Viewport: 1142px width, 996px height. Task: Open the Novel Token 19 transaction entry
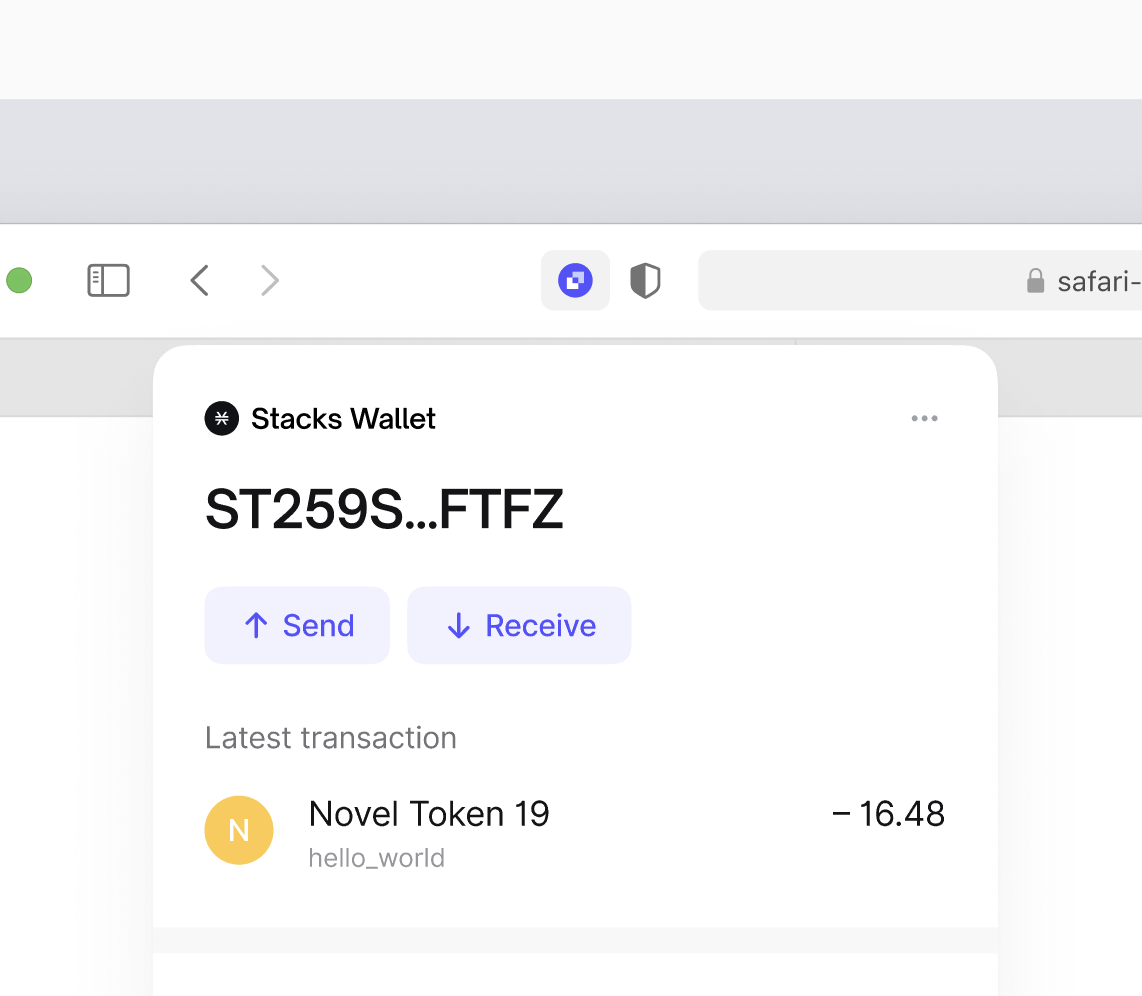[x=429, y=813]
